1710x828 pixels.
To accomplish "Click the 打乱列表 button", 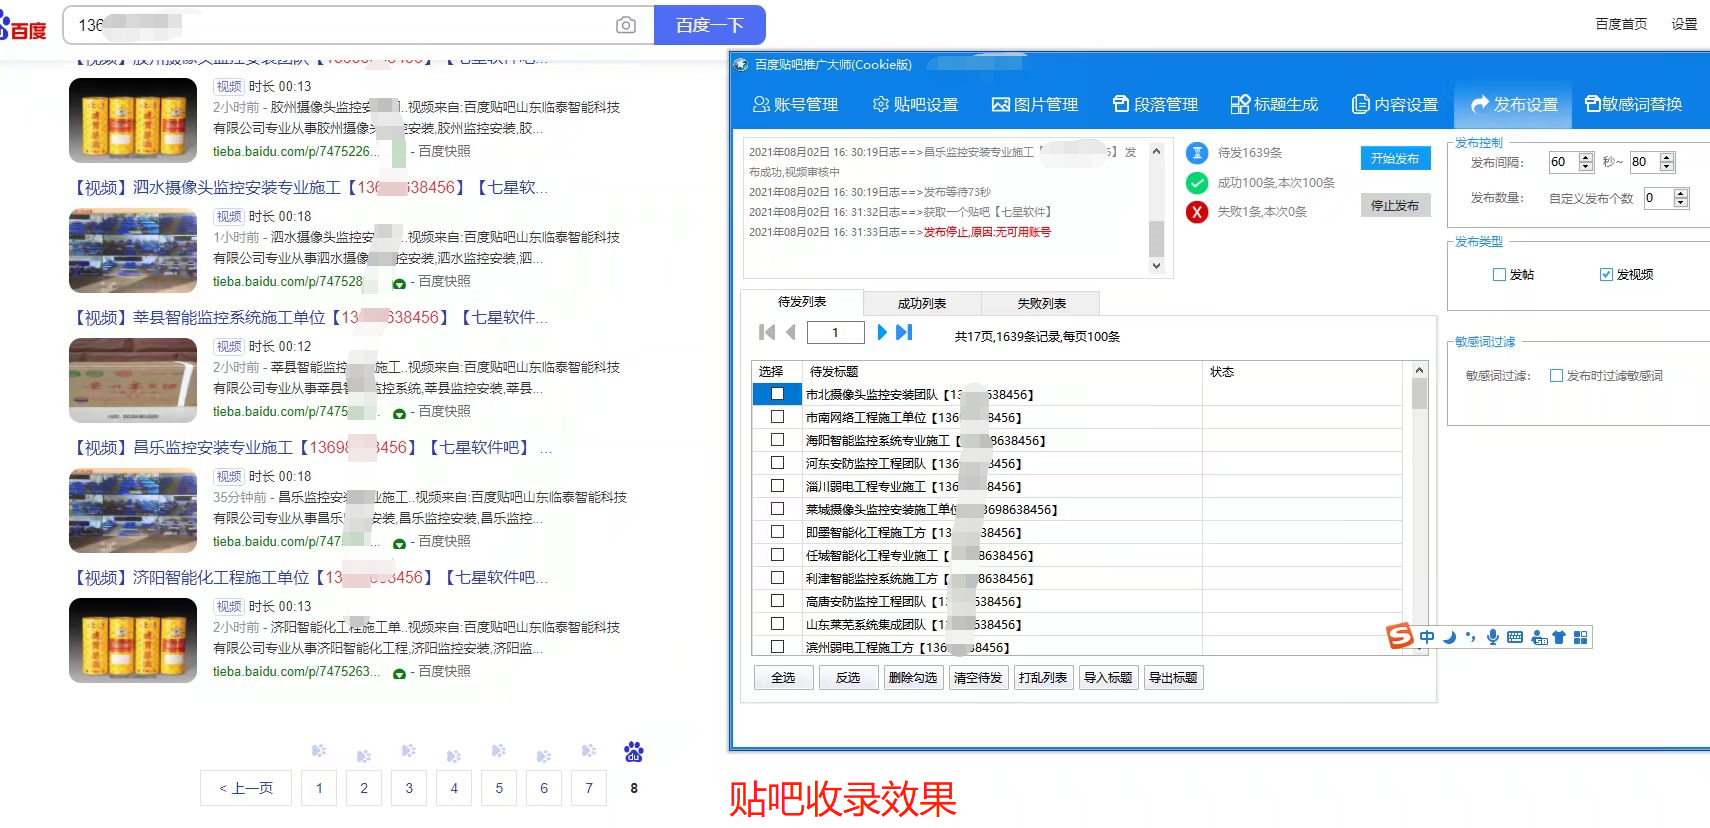I will (x=1043, y=677).
